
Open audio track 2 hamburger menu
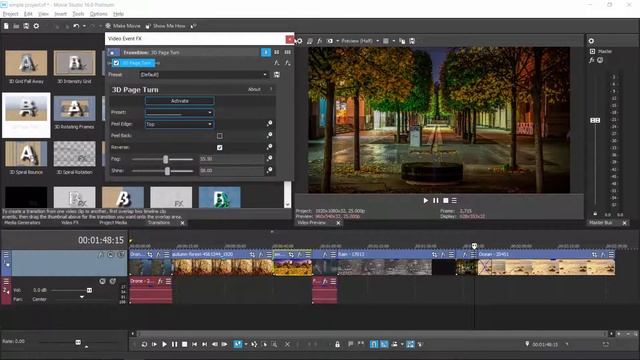(x=6, y=281)
